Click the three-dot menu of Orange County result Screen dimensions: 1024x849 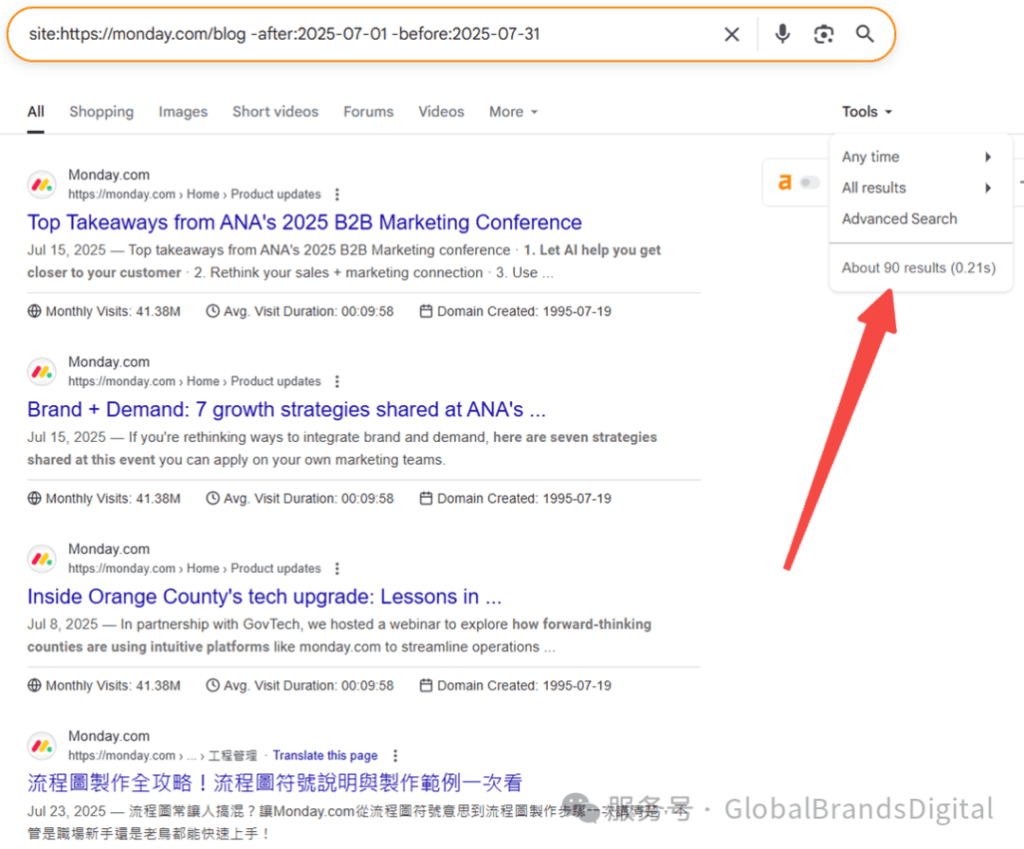click(x=337, y=568)
